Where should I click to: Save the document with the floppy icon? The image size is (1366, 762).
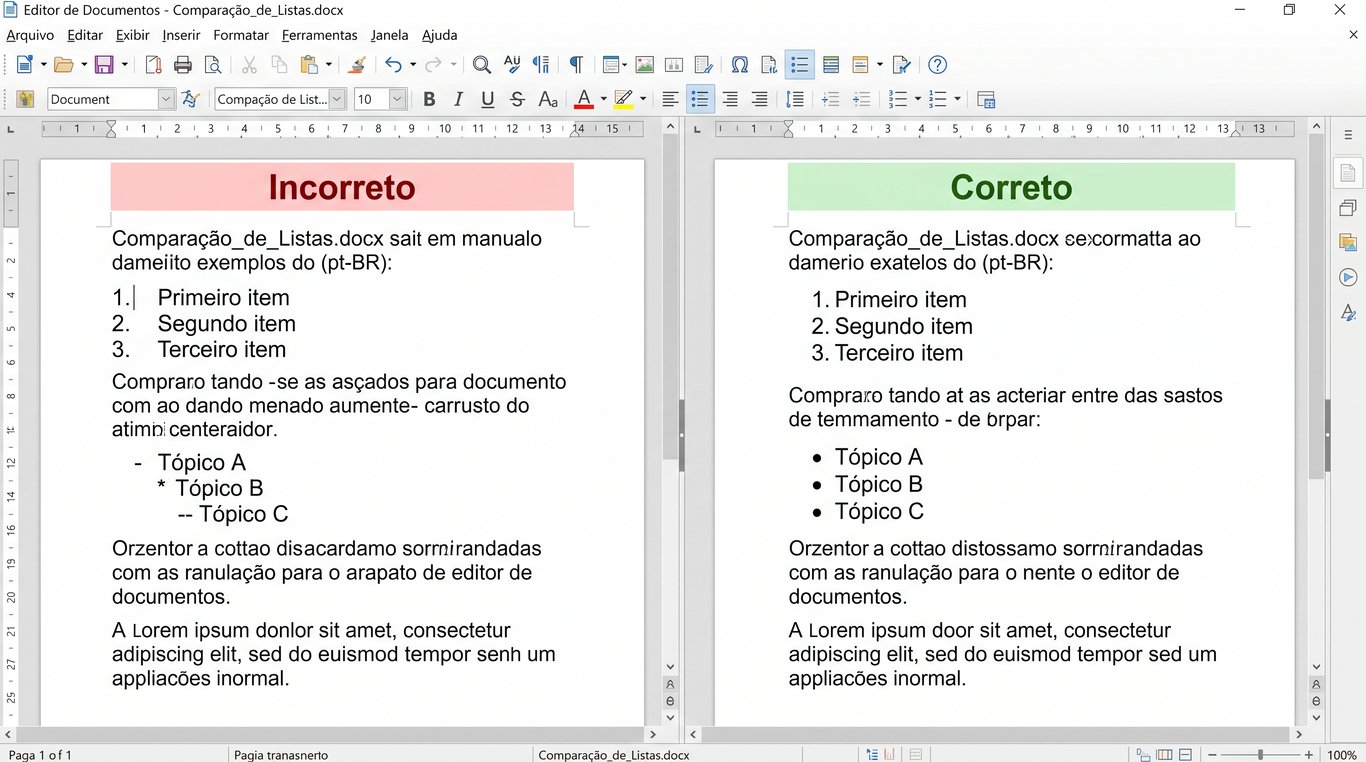pyautogui.click(x=104, y=65)
